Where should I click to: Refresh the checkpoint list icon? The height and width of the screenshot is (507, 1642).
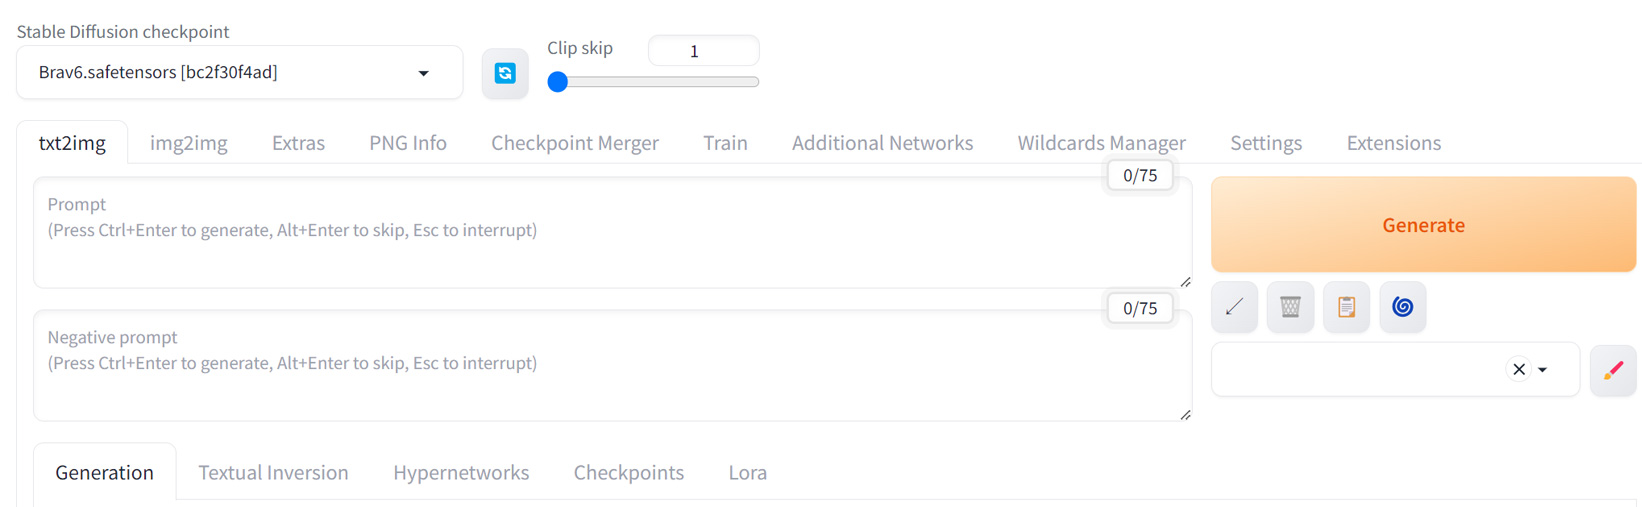(x=505, y=73)
